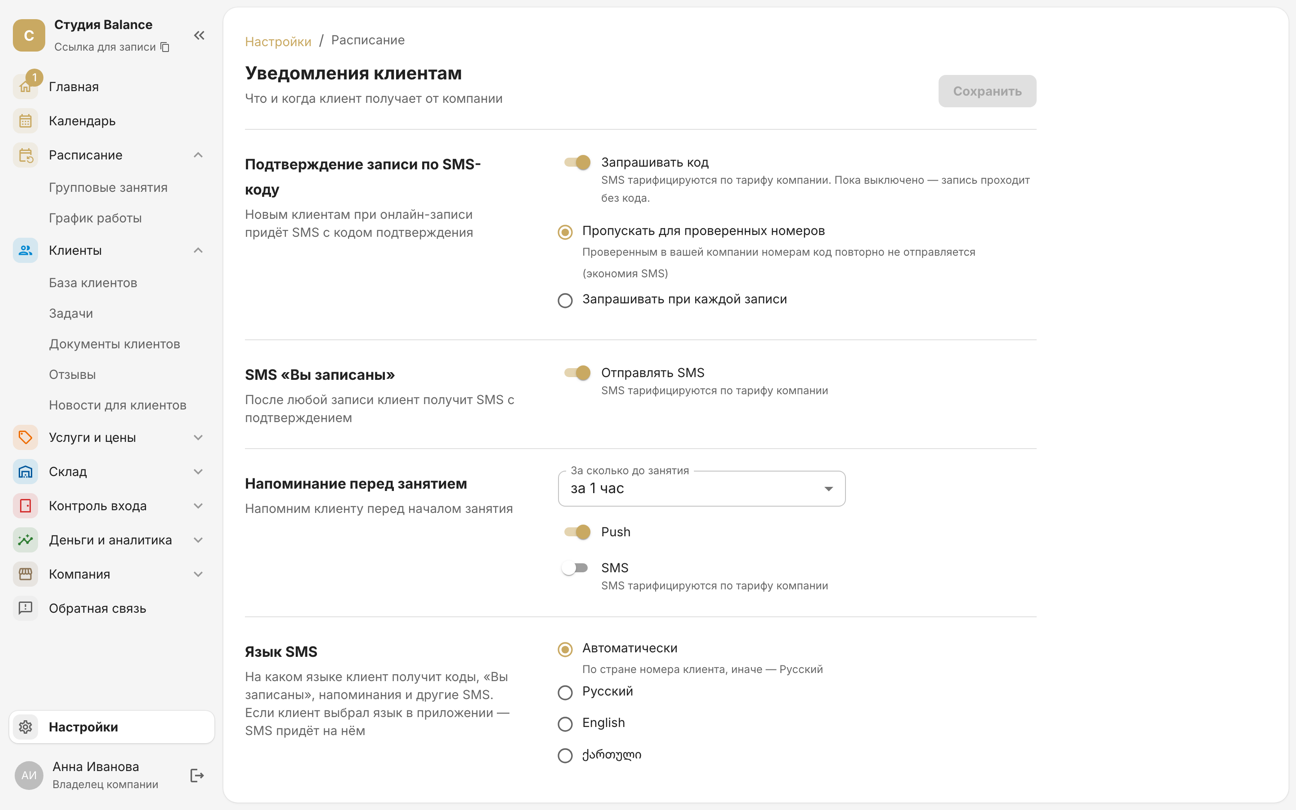Expand the Контроль входа chevron
Image resolution: width=1296 pixels, height=810 pixels.
pyautogui.click(x=198, y=506)
